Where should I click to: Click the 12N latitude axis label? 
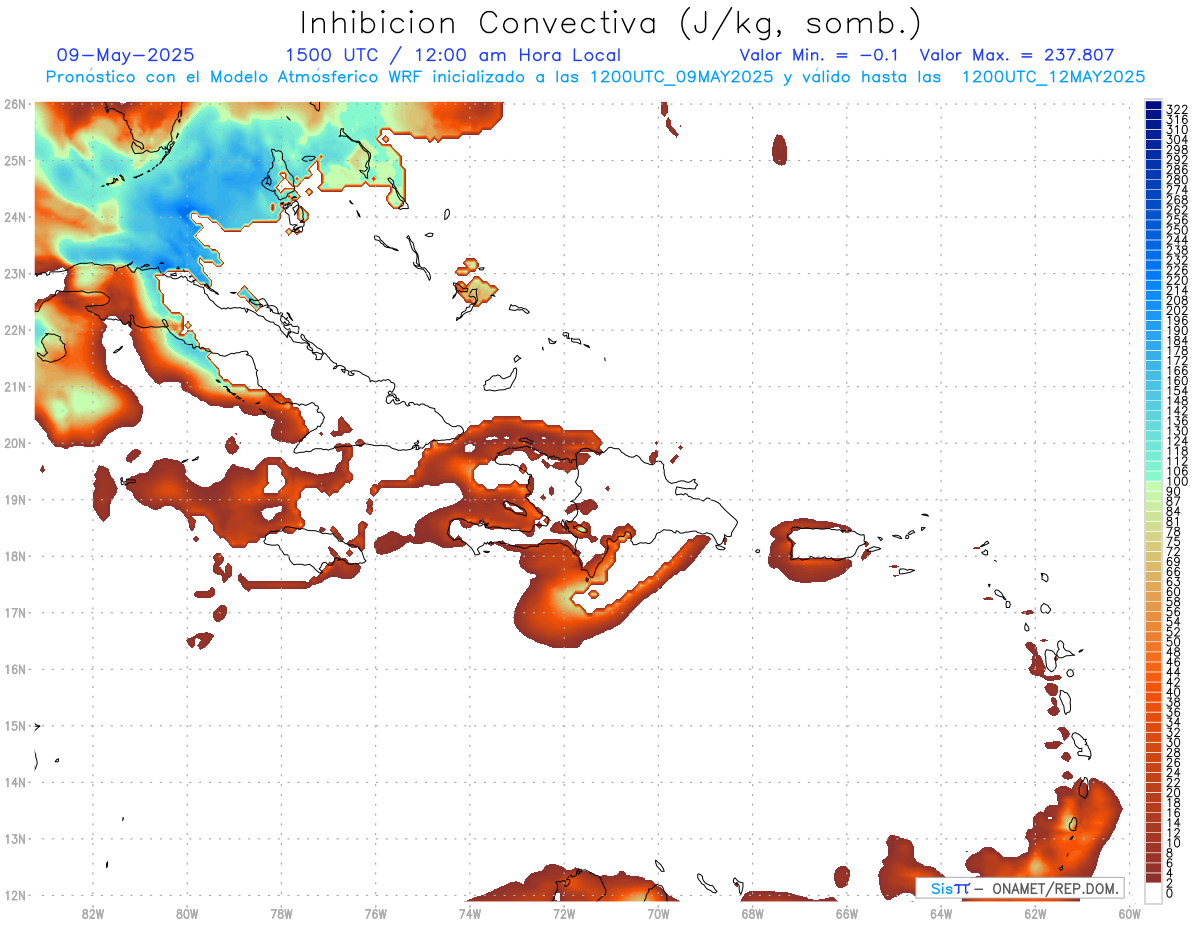(15, 895)
